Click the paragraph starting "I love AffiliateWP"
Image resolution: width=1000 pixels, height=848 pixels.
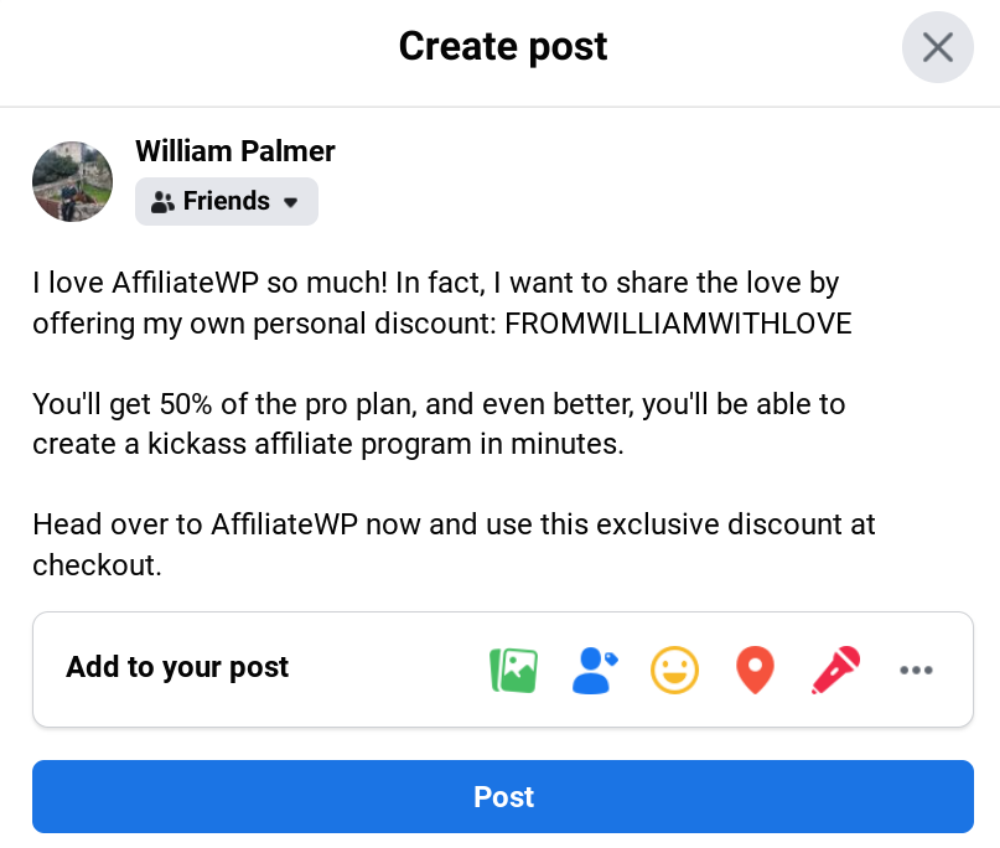click(435, 284)
